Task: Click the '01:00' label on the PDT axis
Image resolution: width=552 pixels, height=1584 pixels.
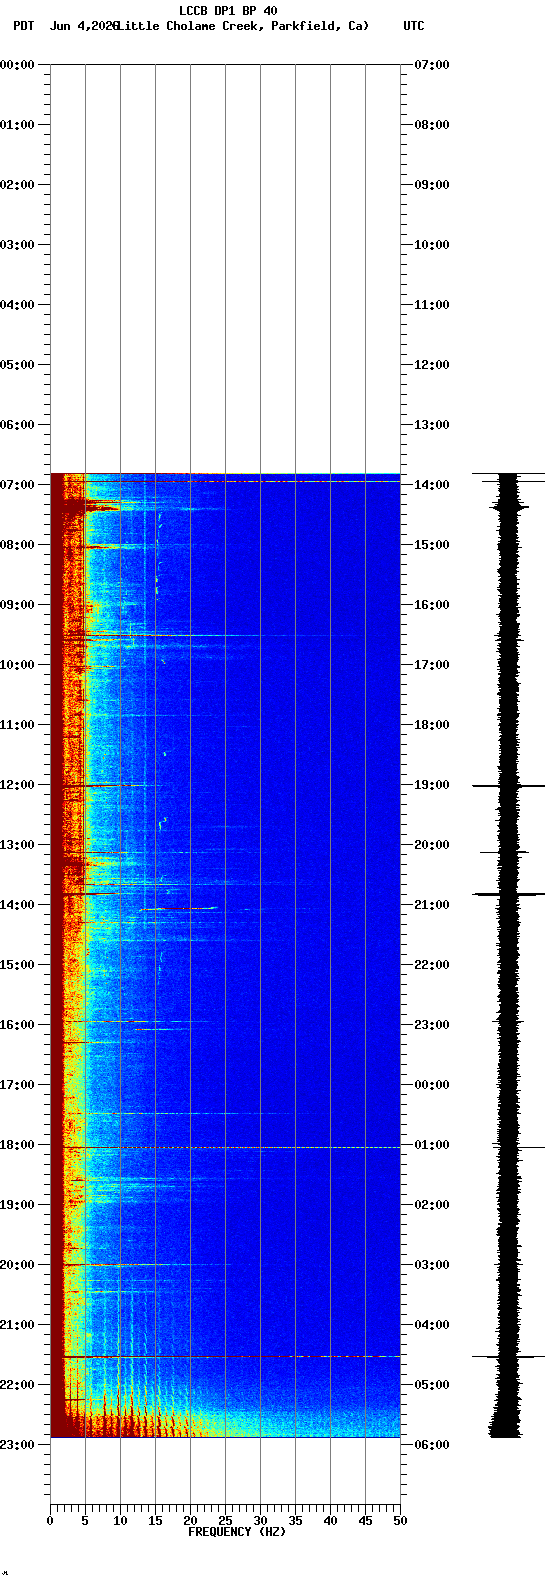Action: point(18,125)
